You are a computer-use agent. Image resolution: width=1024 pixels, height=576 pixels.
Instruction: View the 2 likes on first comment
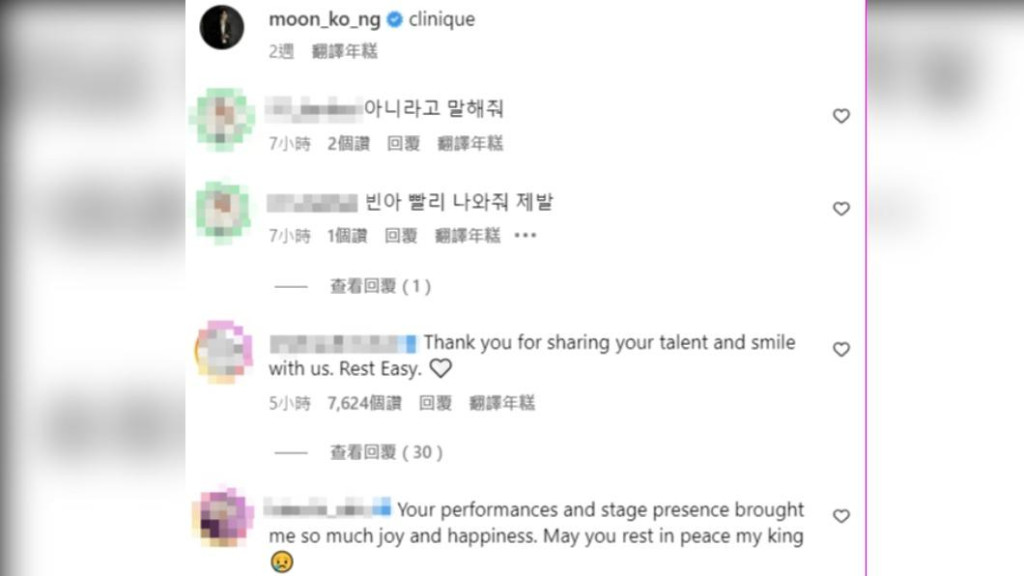coord(348,144)
